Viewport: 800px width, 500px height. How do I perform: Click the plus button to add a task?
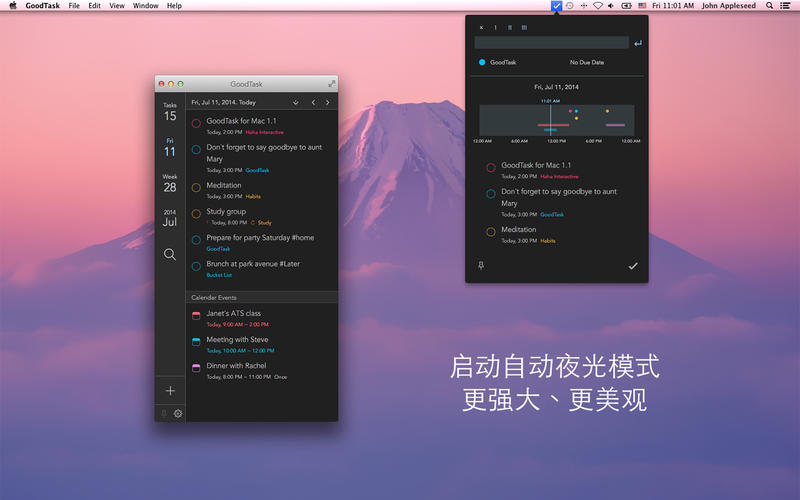tap(170, 391)
